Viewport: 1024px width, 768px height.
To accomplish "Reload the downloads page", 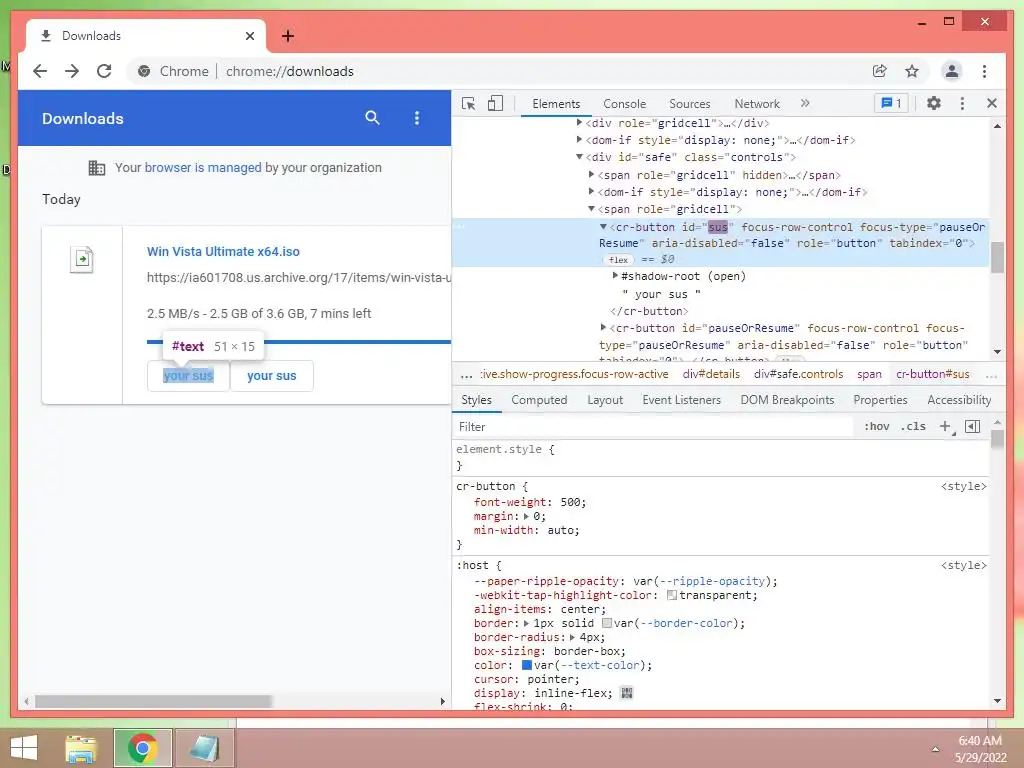I will [104, 71].
